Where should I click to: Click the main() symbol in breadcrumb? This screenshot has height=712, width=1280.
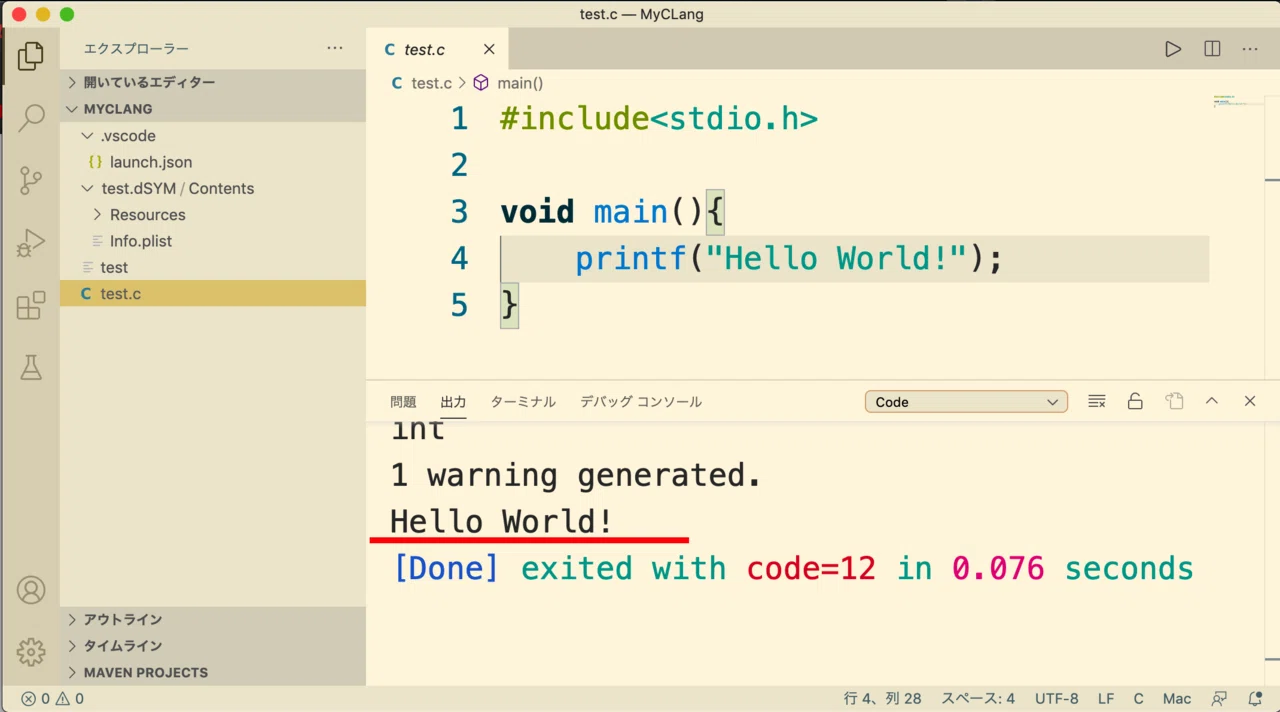point(508,83)
